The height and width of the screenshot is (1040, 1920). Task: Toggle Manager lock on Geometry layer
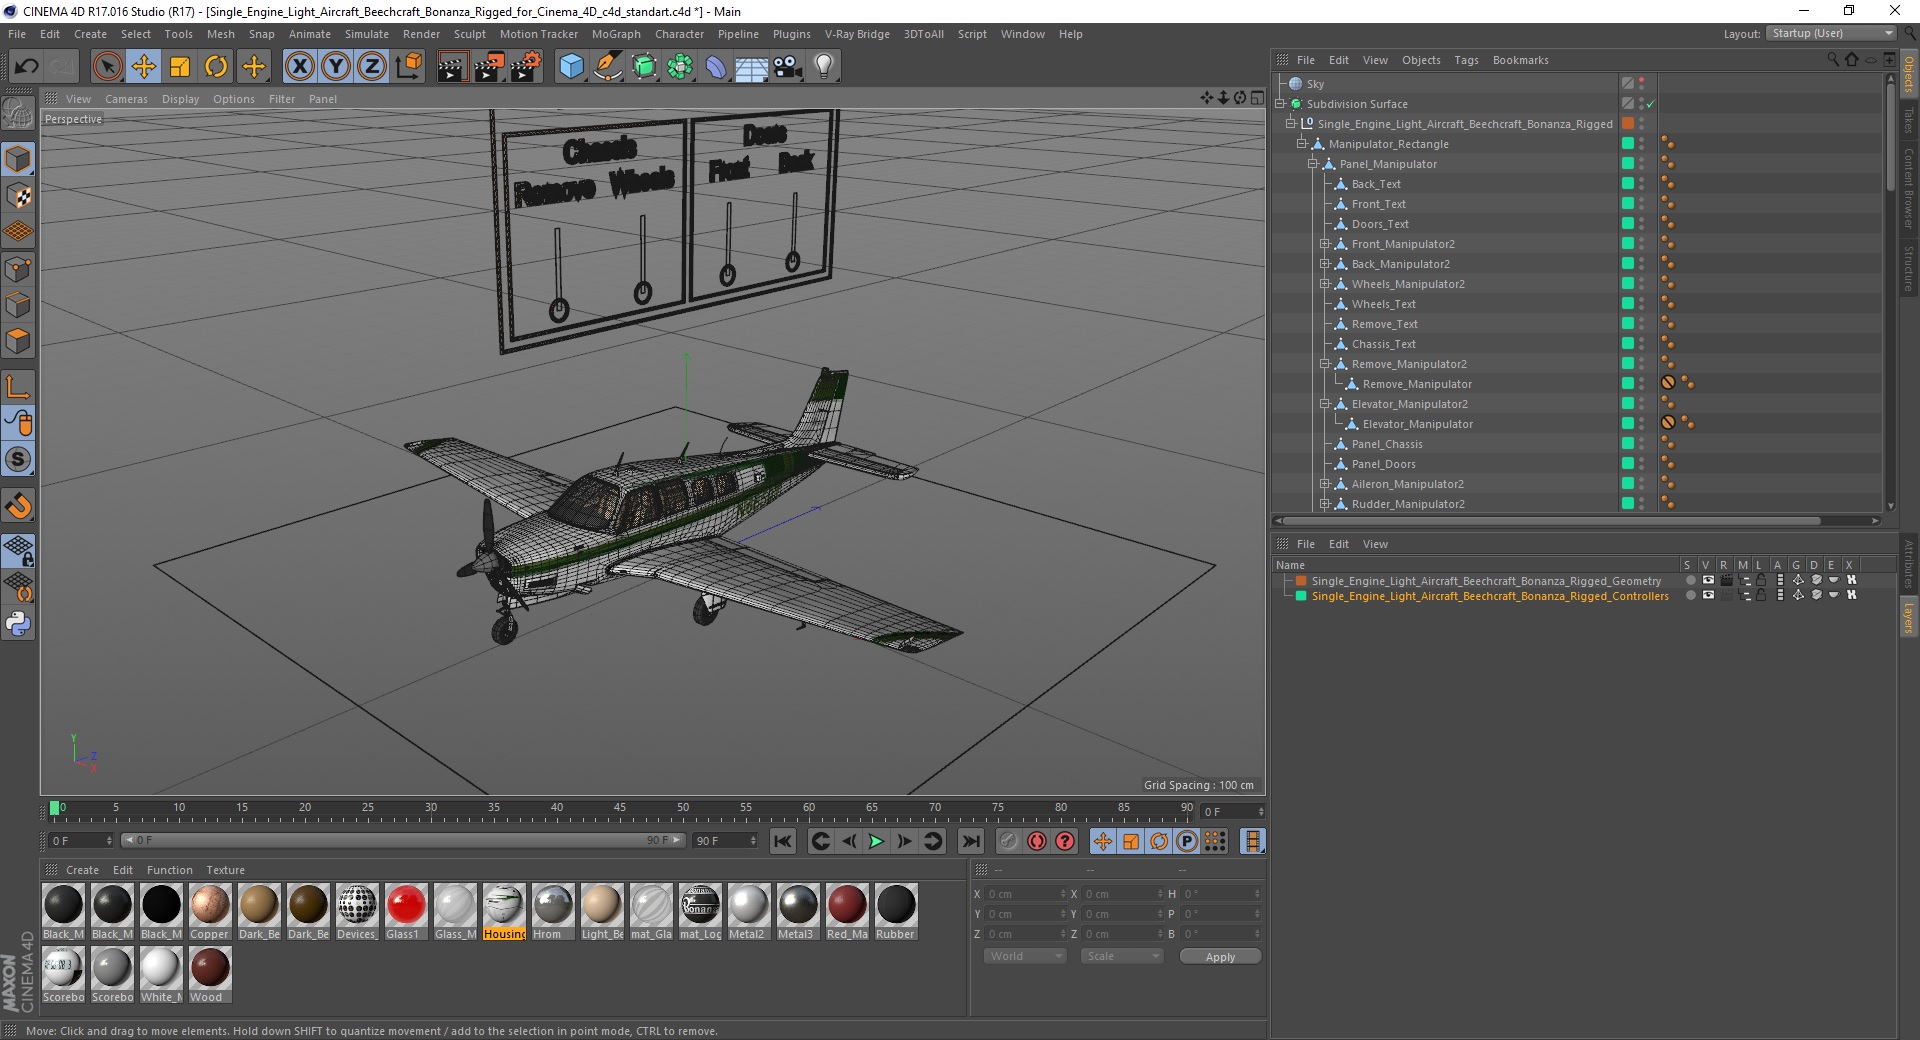point(1762,580)
